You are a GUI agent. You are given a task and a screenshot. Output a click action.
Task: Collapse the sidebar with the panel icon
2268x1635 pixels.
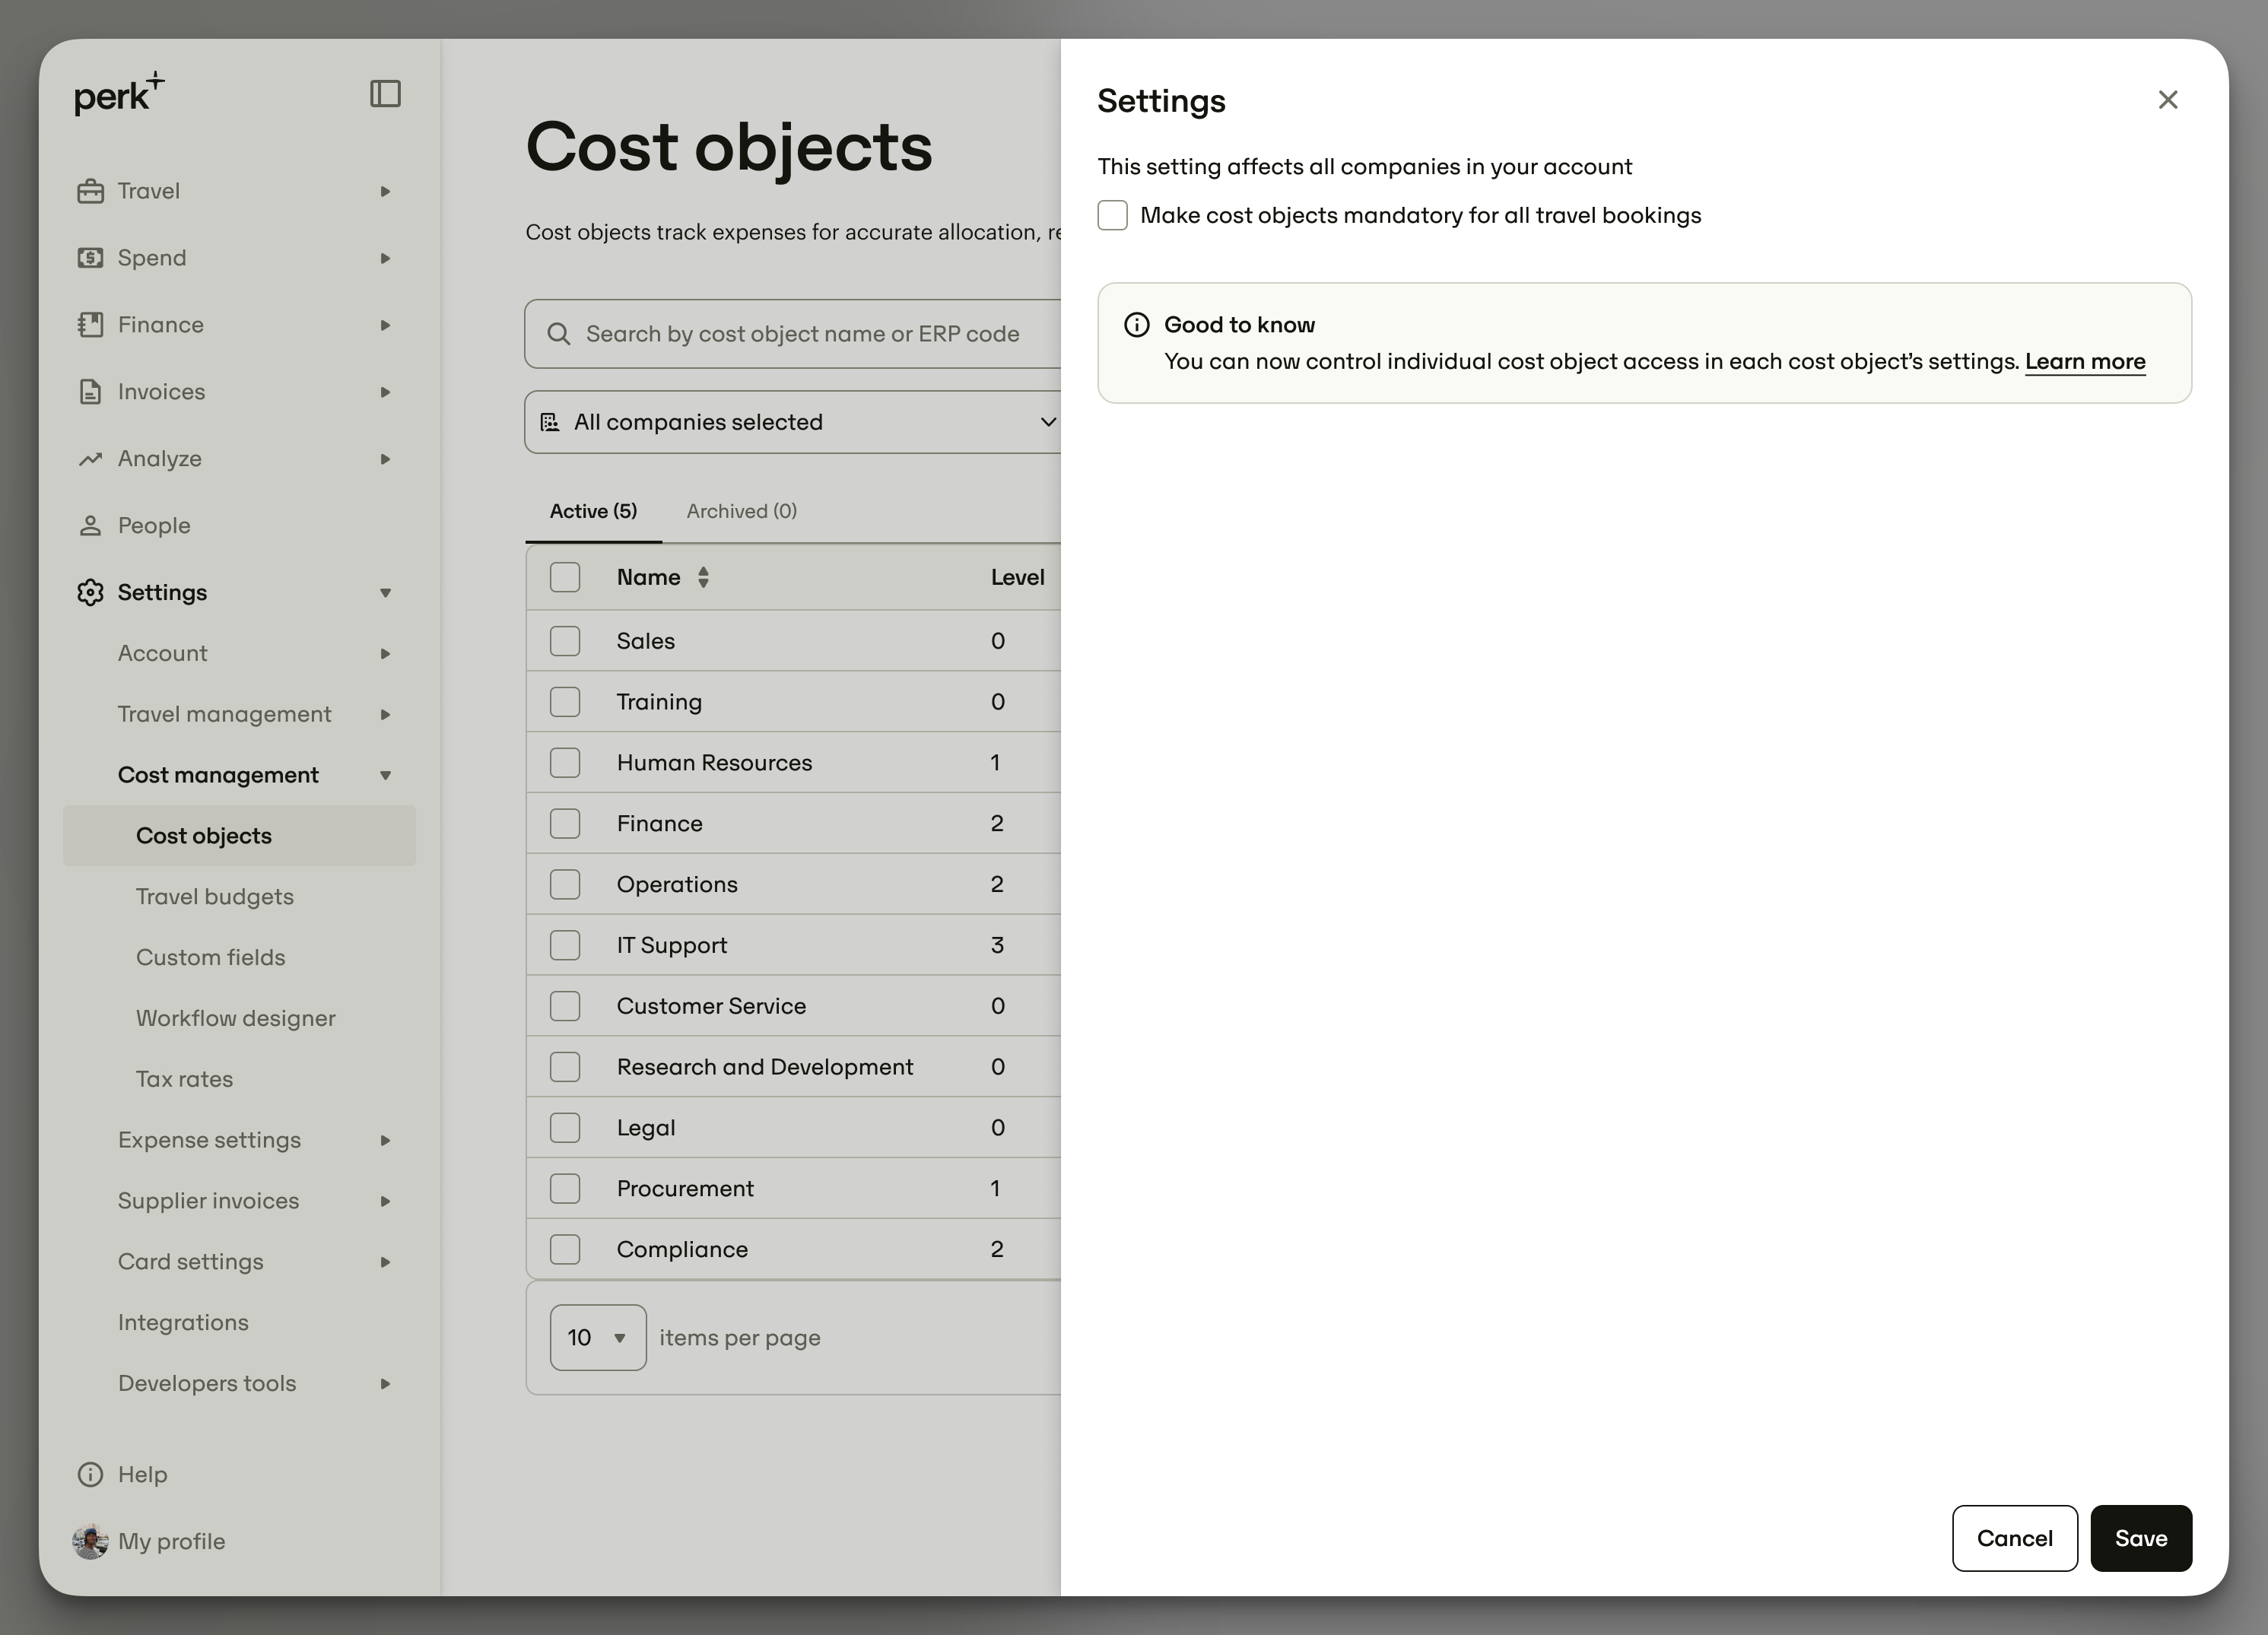coord(385,94)
